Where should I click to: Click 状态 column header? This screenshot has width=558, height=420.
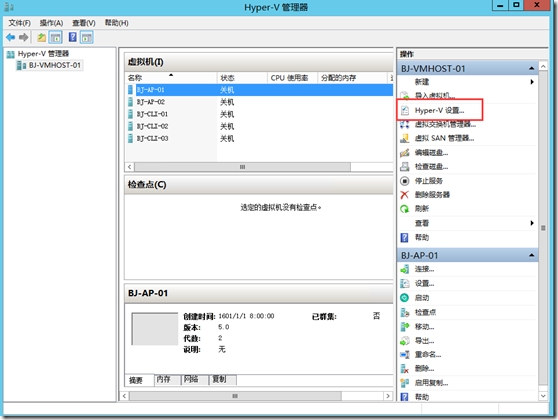pos(242,78)
